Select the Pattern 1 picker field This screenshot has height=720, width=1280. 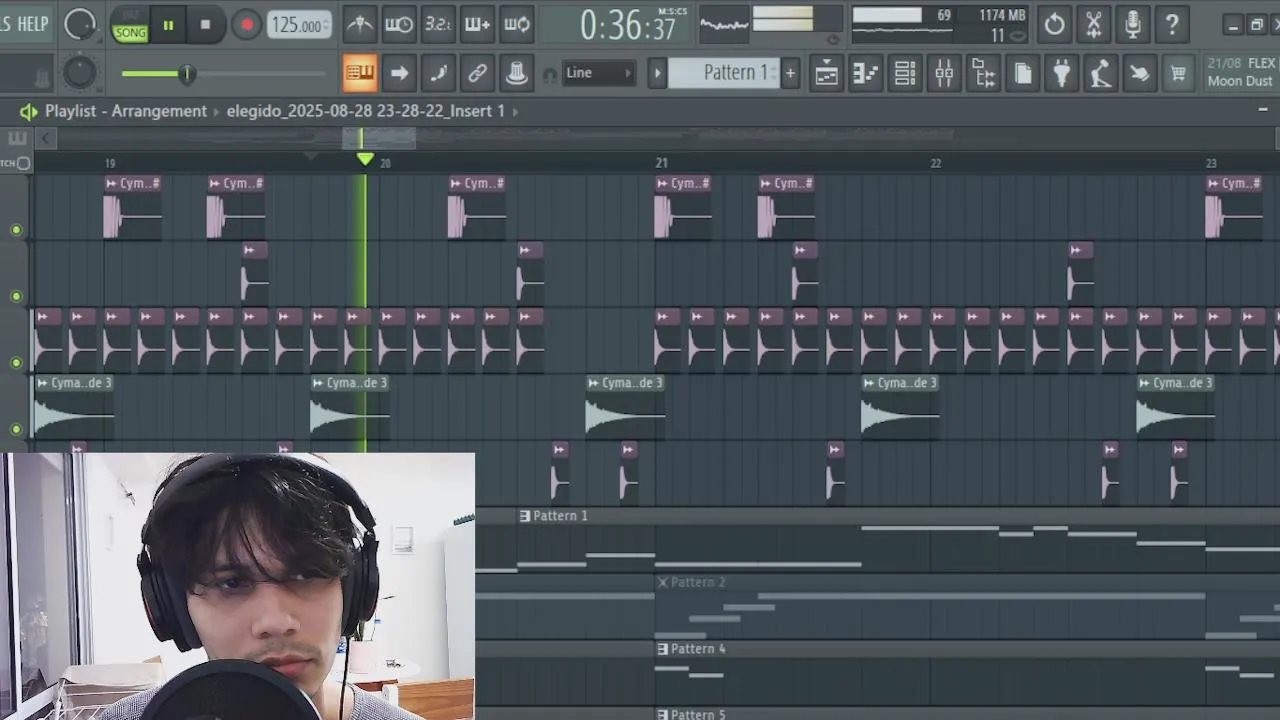coord(724,72)
